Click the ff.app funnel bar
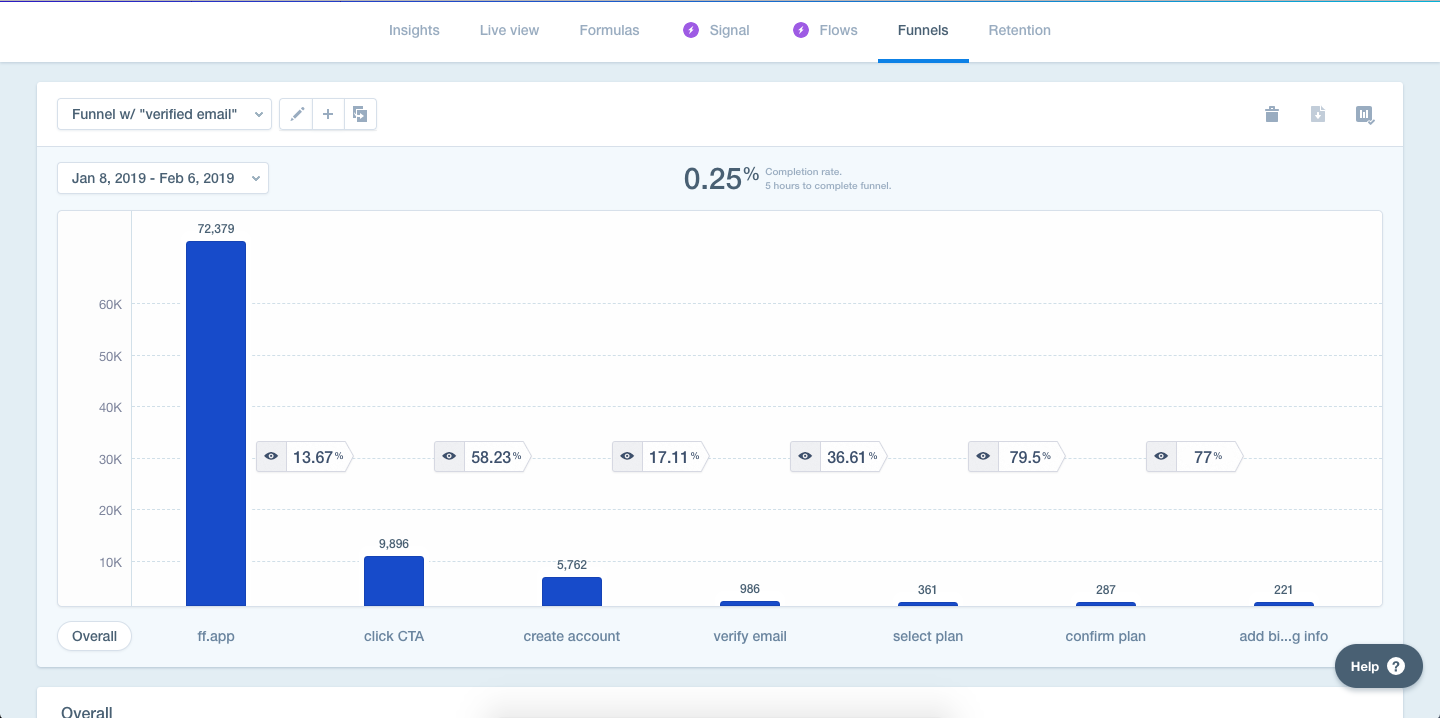 (216, 423)
